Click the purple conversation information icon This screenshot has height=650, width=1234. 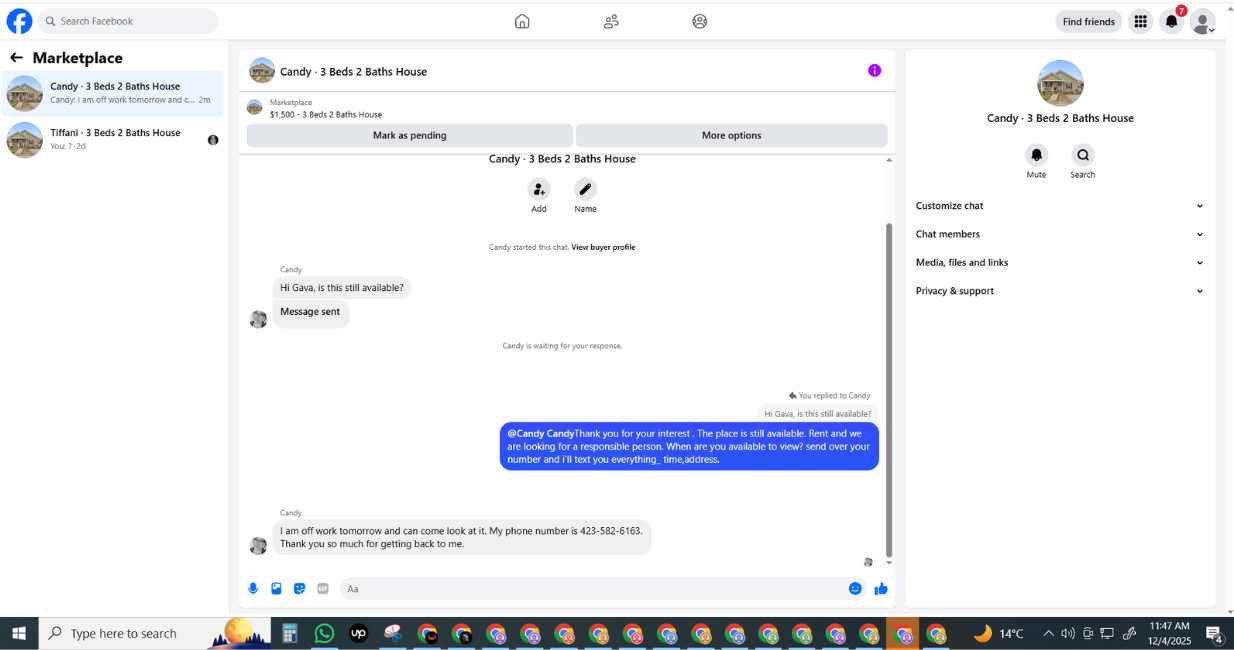tap(875, 70)
